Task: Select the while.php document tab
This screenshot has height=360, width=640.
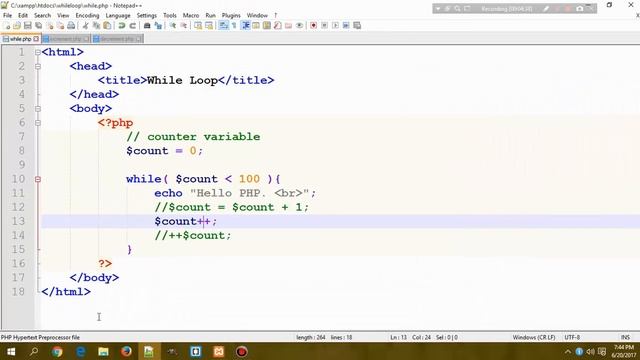Action: click(x=21, y=39)
